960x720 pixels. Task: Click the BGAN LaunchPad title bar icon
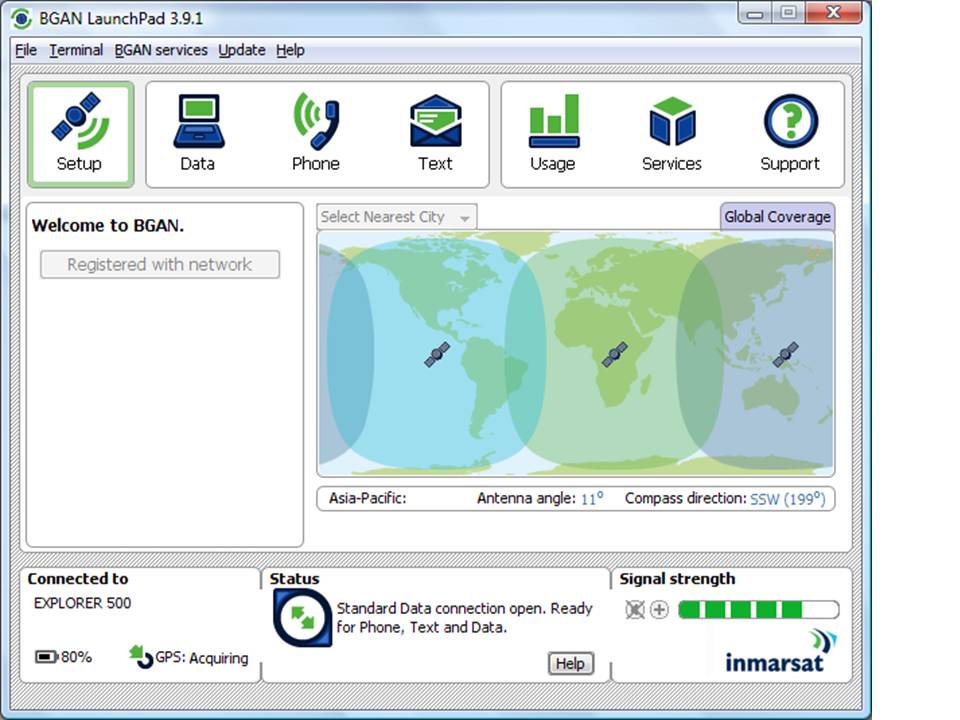tap(21, 18)
